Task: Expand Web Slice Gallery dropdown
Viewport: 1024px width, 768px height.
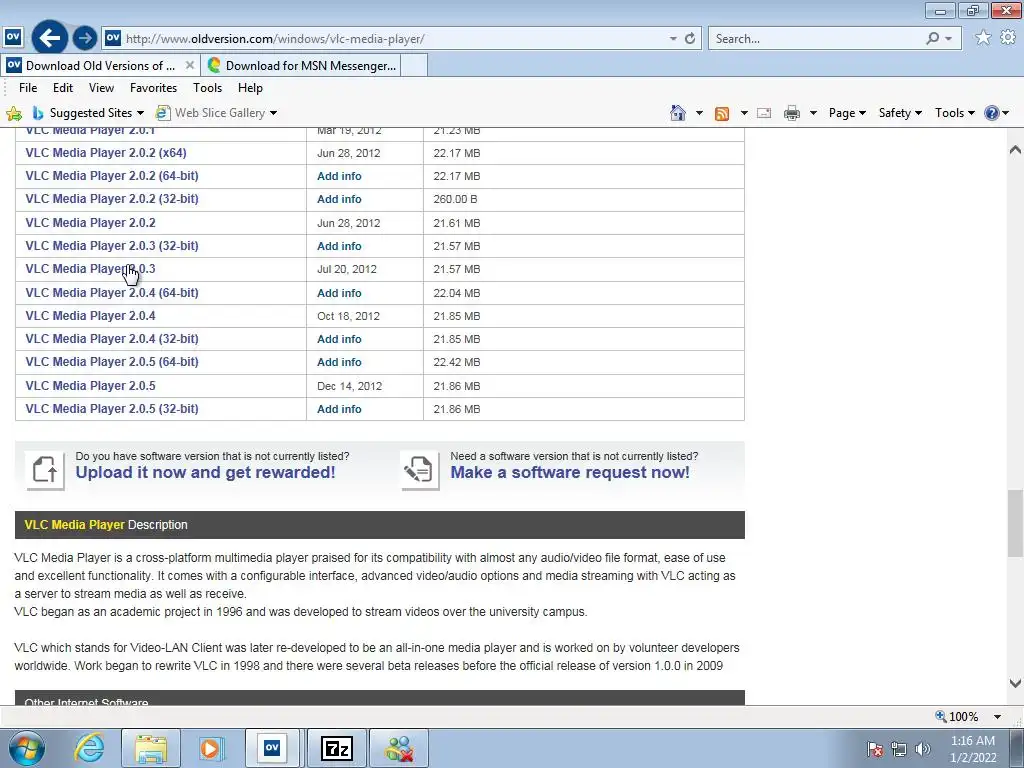Action: [274, 113]
